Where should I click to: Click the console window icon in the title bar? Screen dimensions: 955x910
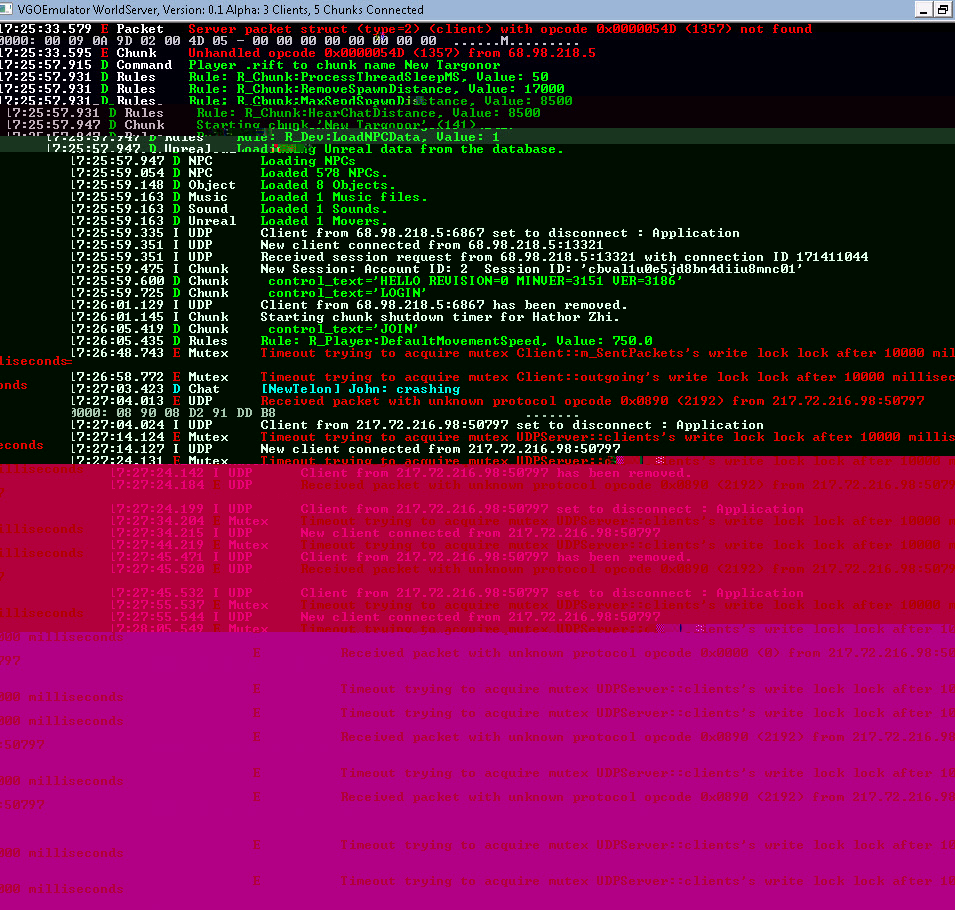point(8,10)
